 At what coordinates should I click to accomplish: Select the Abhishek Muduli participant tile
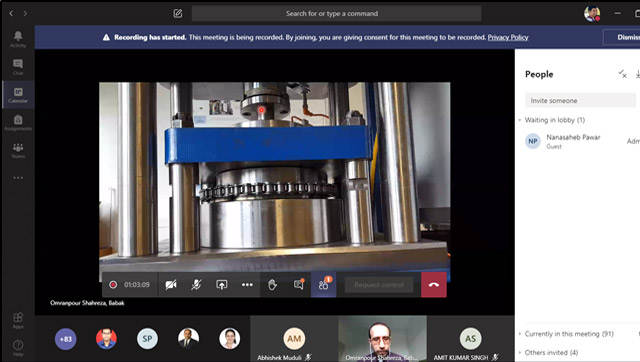click(294, 339)
